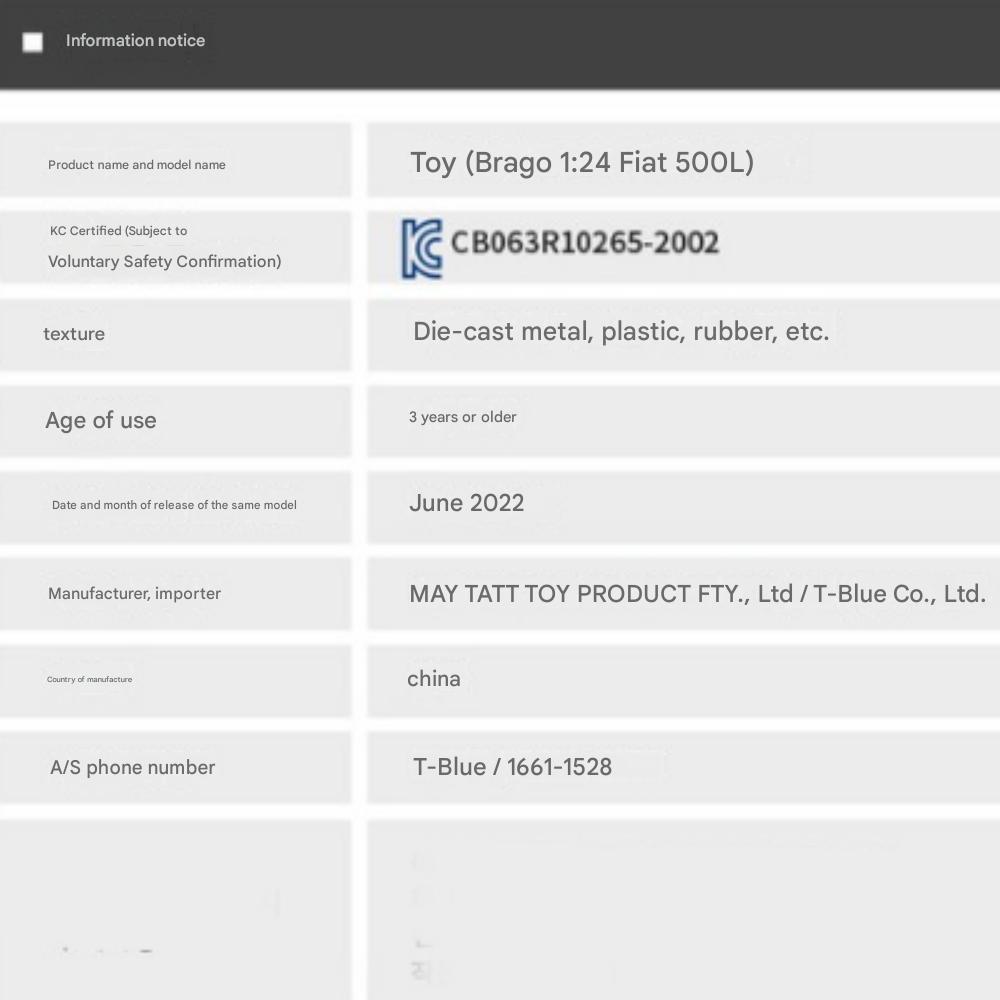Image resolution: width=1000 pixels, height=1000 pixels.
Task: Select the 'china' country value
Action: tap(434, 679)
